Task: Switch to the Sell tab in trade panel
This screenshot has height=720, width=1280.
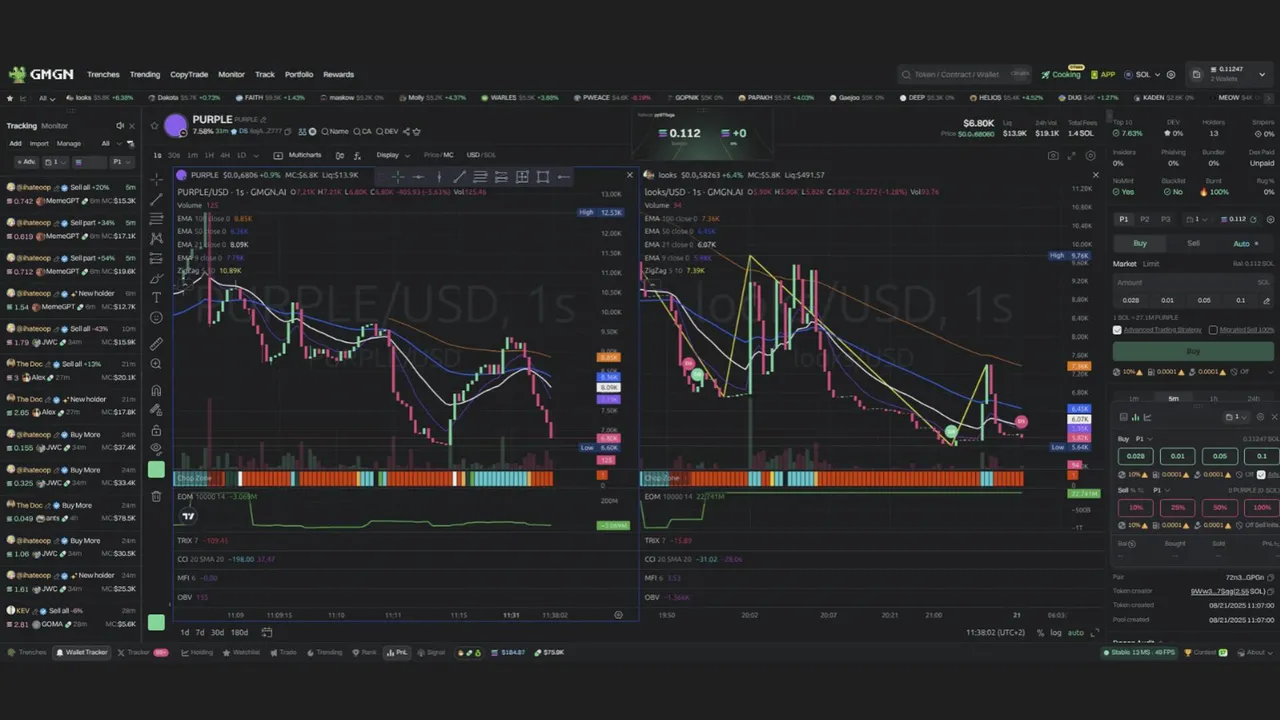Action: click(x=1193, y=243)
